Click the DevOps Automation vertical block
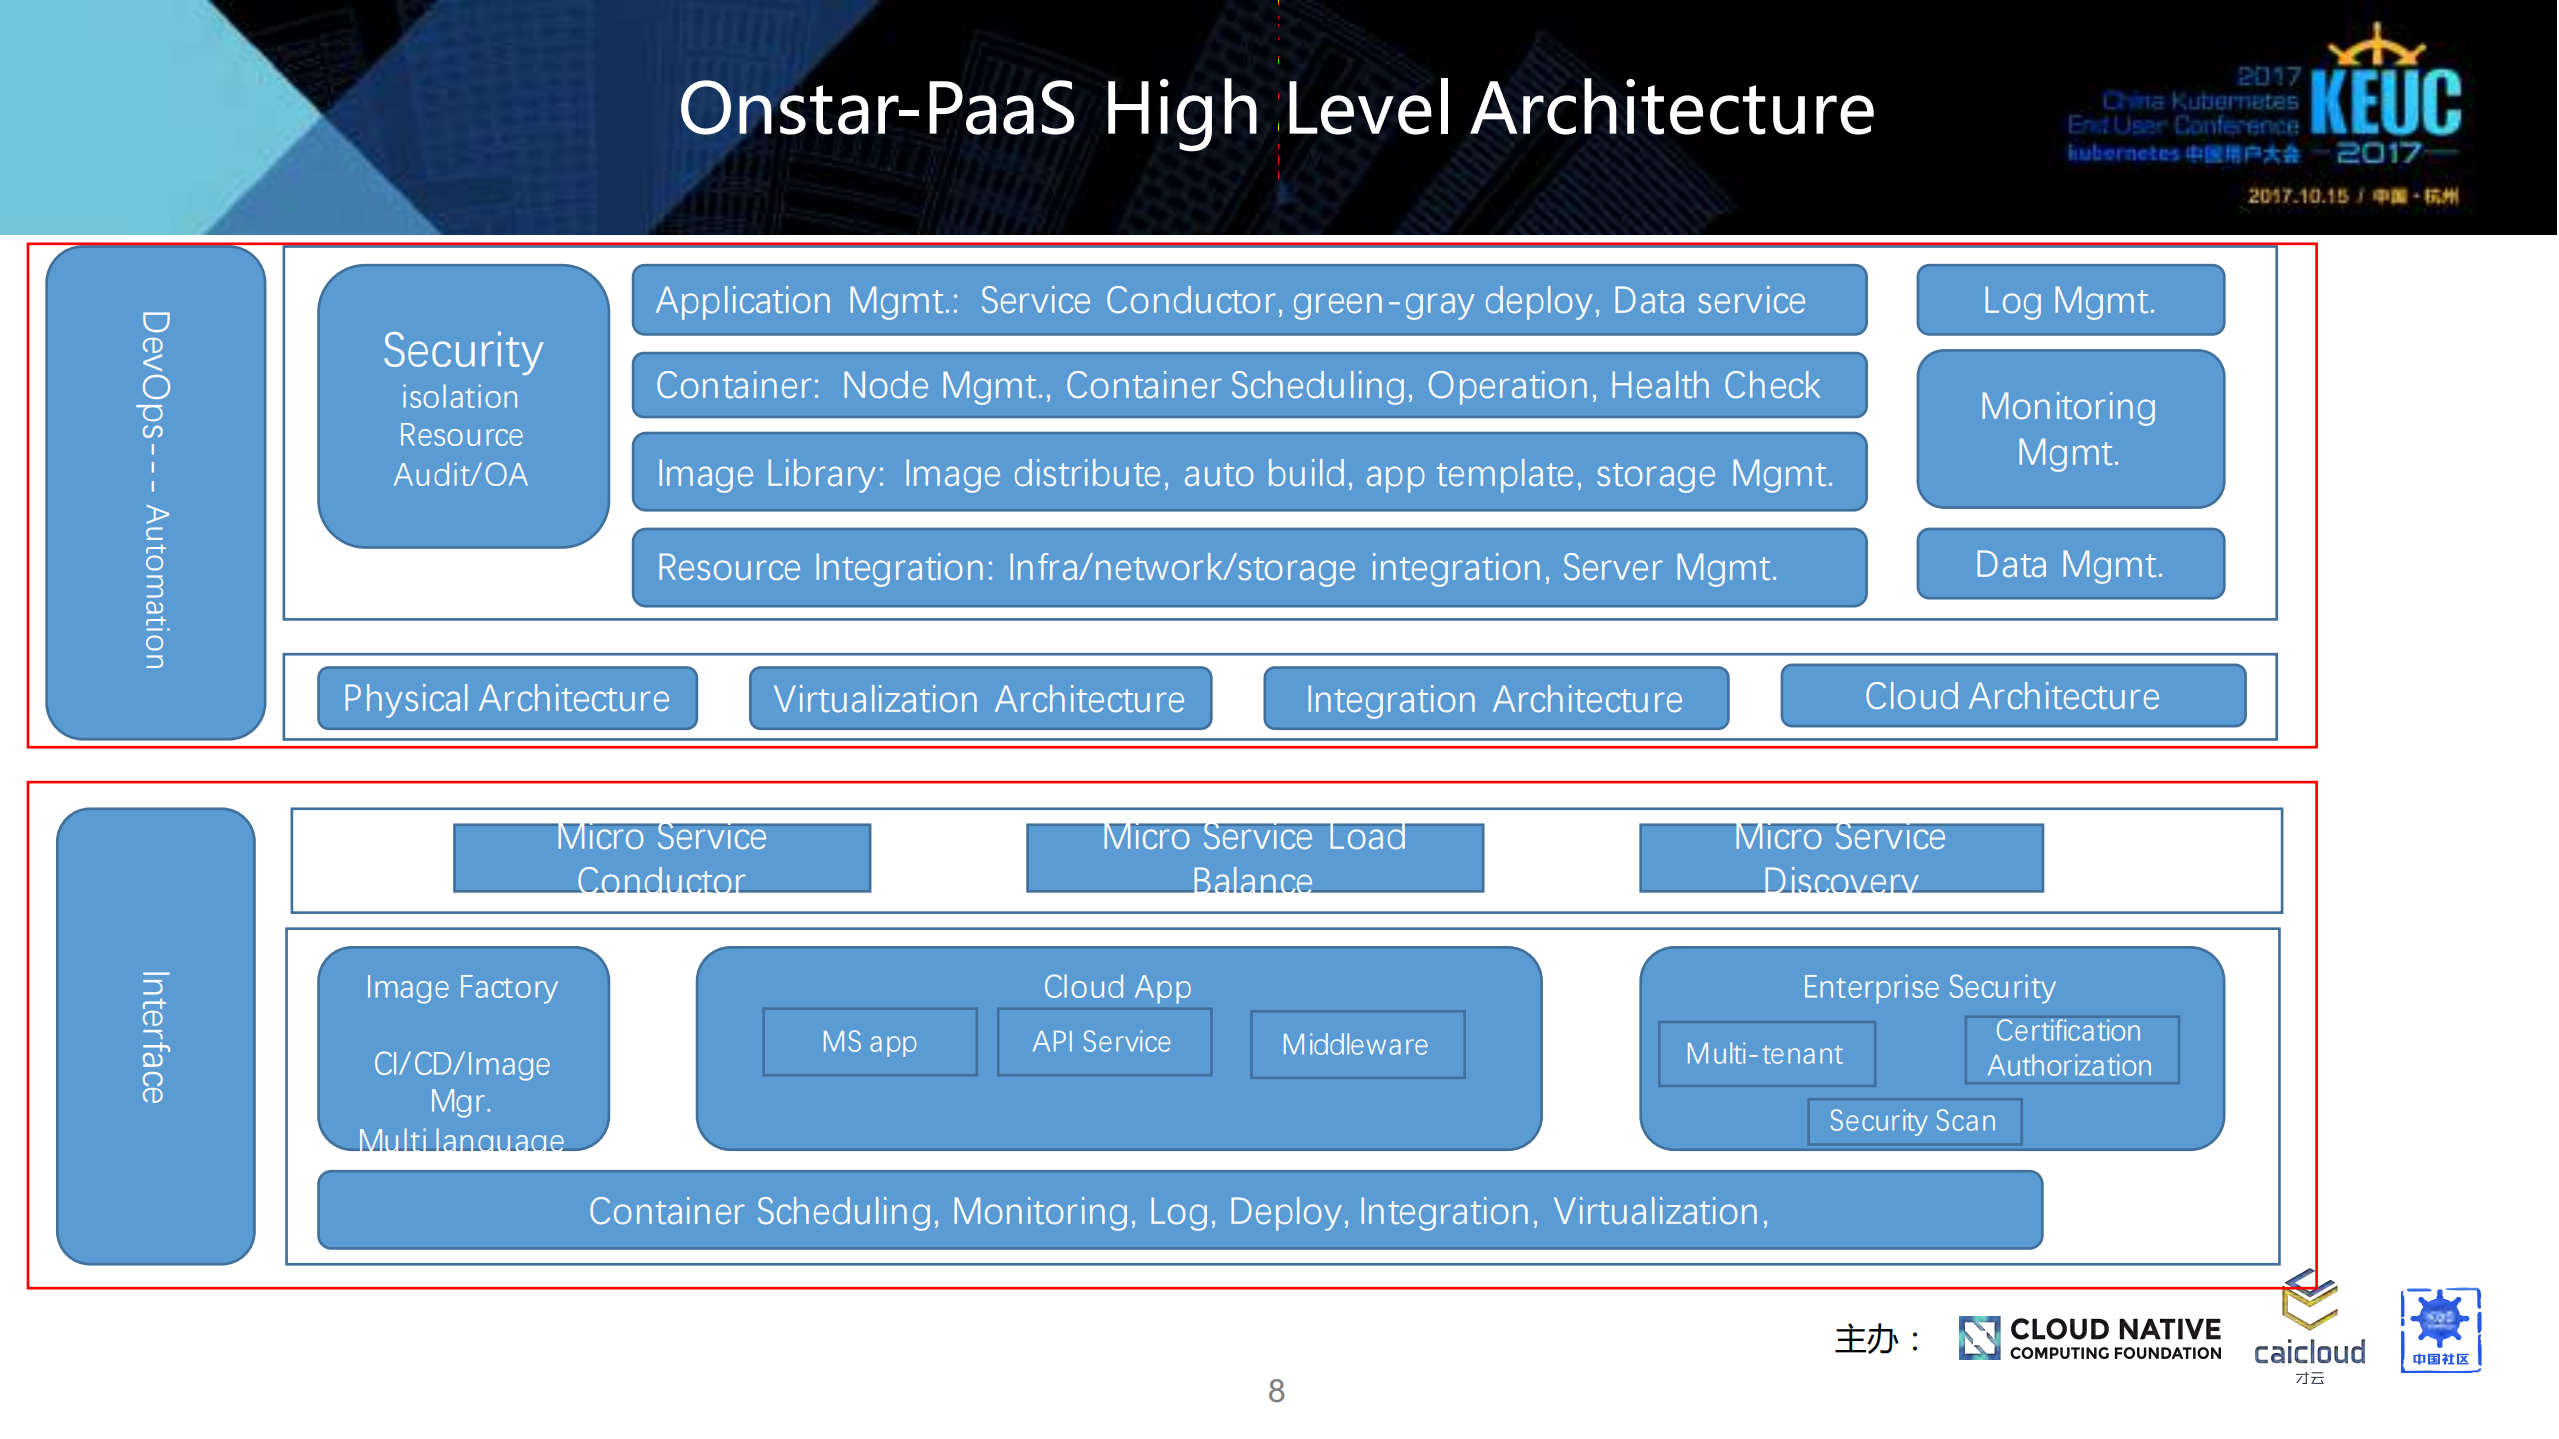Screen dimensions: 2559x1439 pyautogui.click(x=155, y=492)
